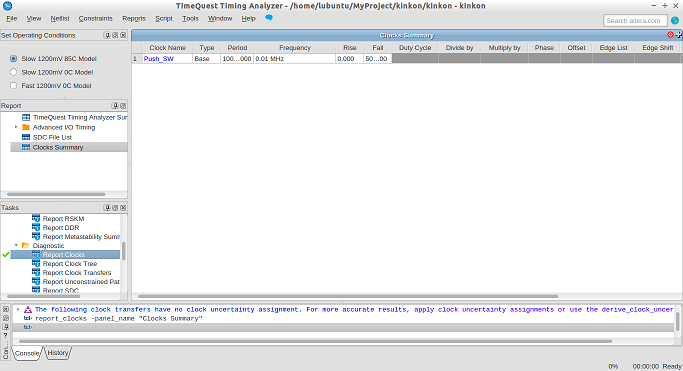Click the Clock Name column header

point(167,48)
